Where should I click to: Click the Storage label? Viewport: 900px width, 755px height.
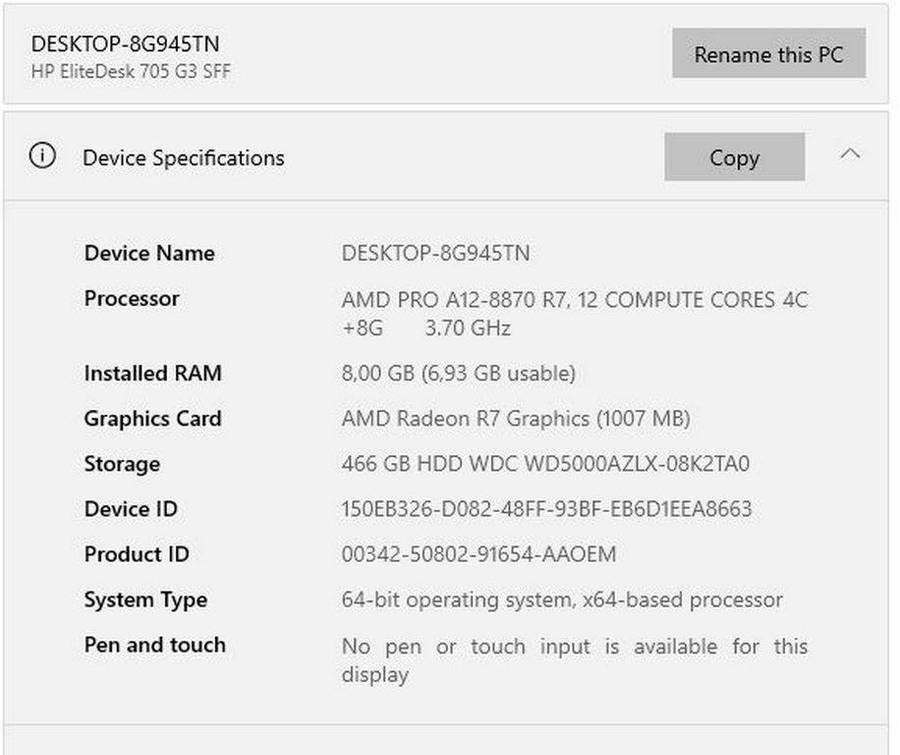point(122,464)
